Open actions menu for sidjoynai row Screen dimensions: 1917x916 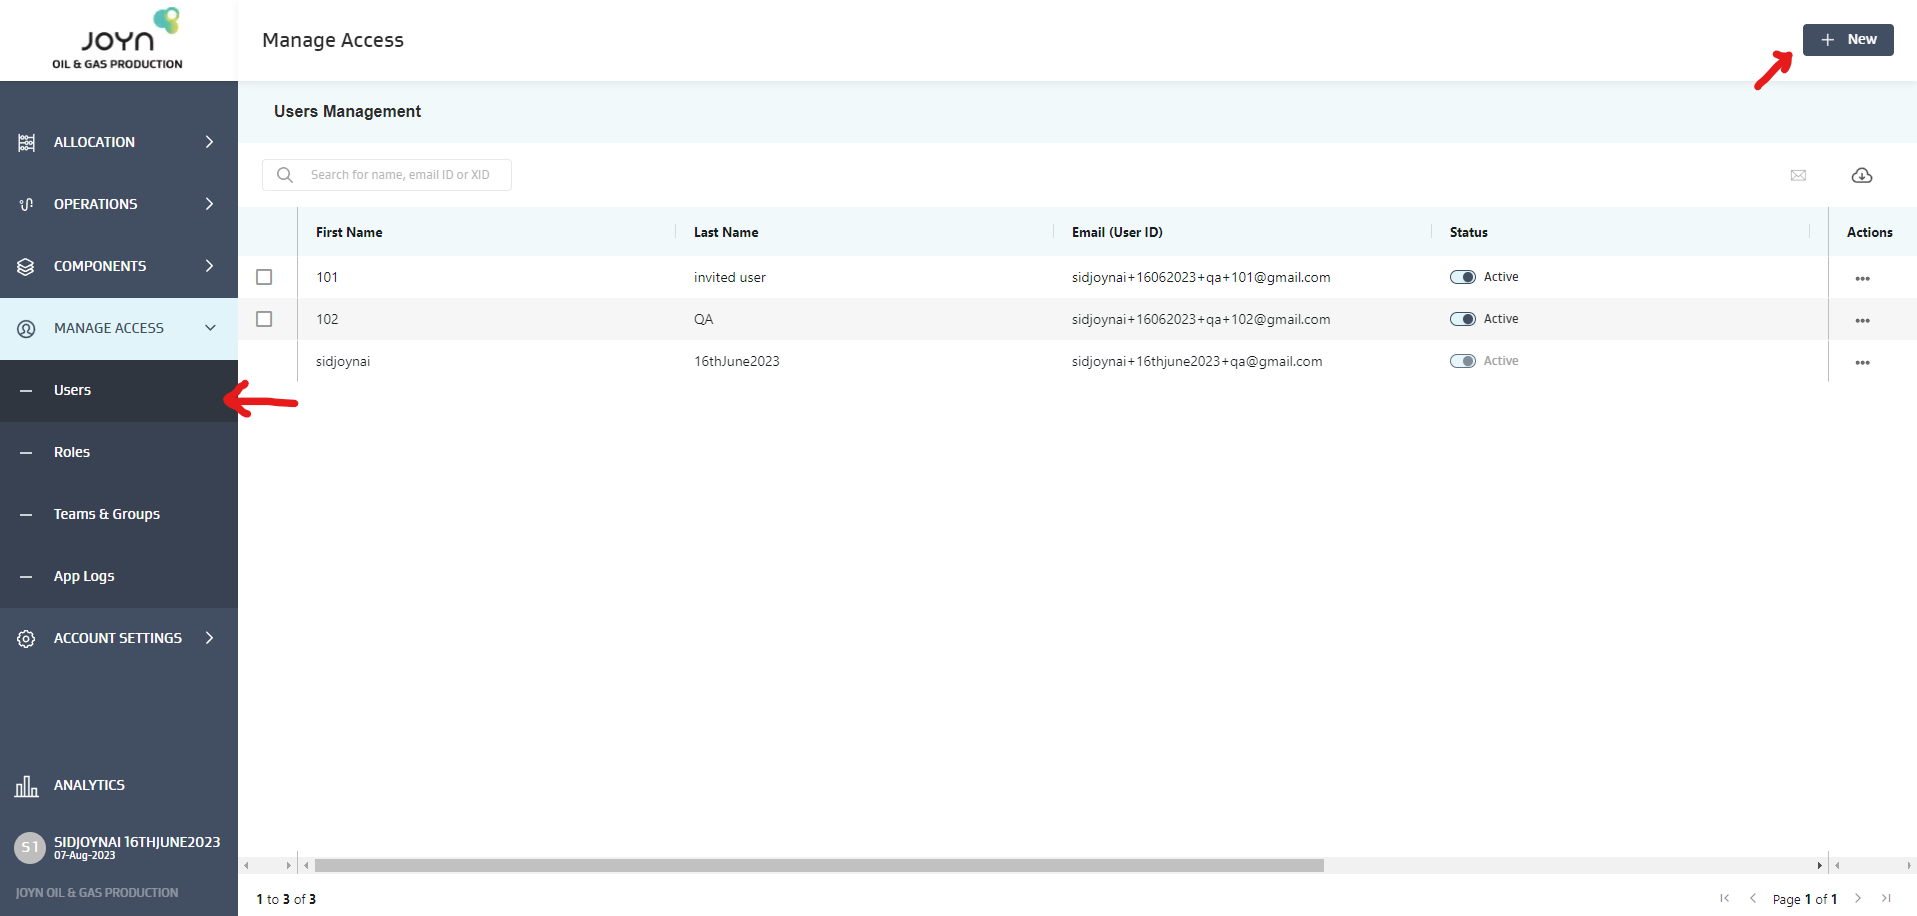1861,363
